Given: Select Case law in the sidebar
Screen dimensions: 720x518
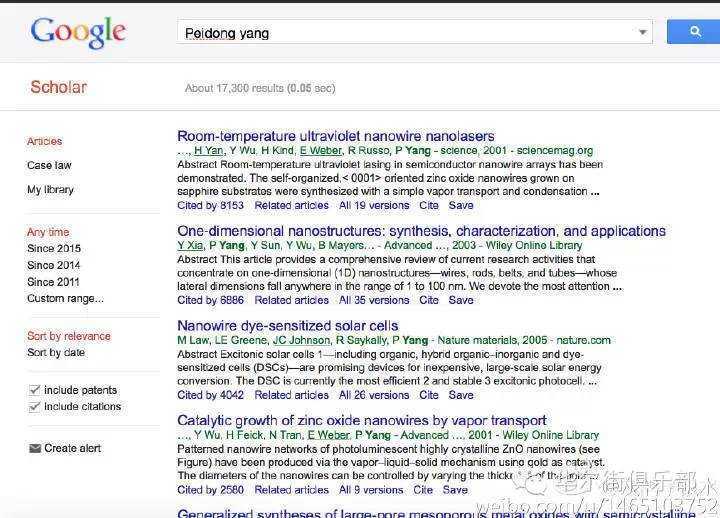Looking at the screenshot, I should [x=49, y=165].
